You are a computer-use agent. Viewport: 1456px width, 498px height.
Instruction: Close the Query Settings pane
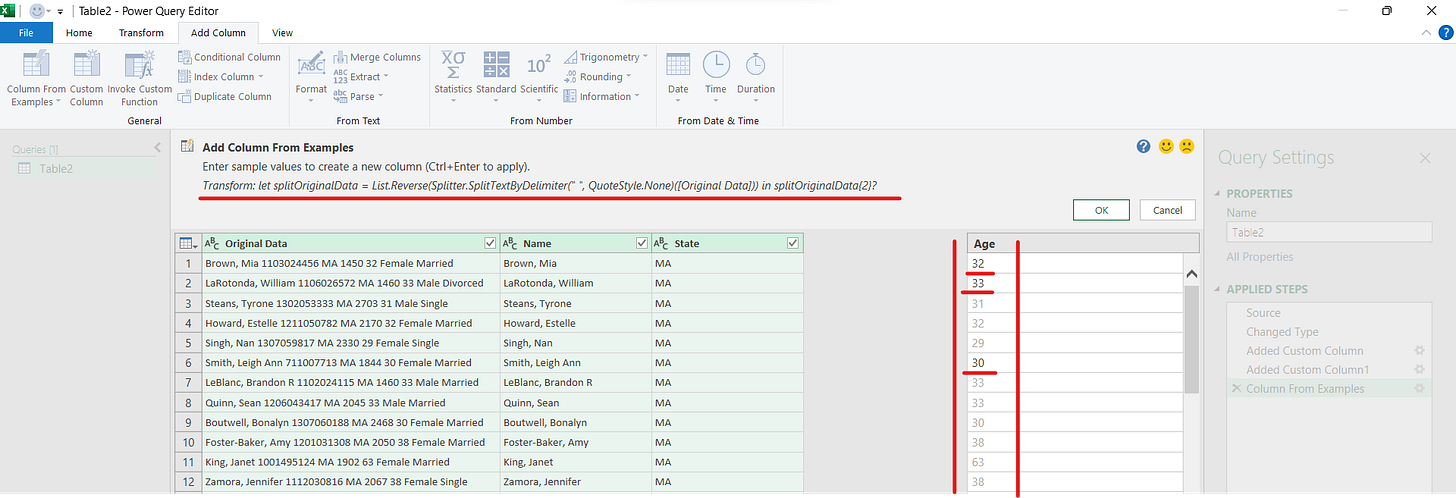pyautogui.click(x=1425, y=158)
